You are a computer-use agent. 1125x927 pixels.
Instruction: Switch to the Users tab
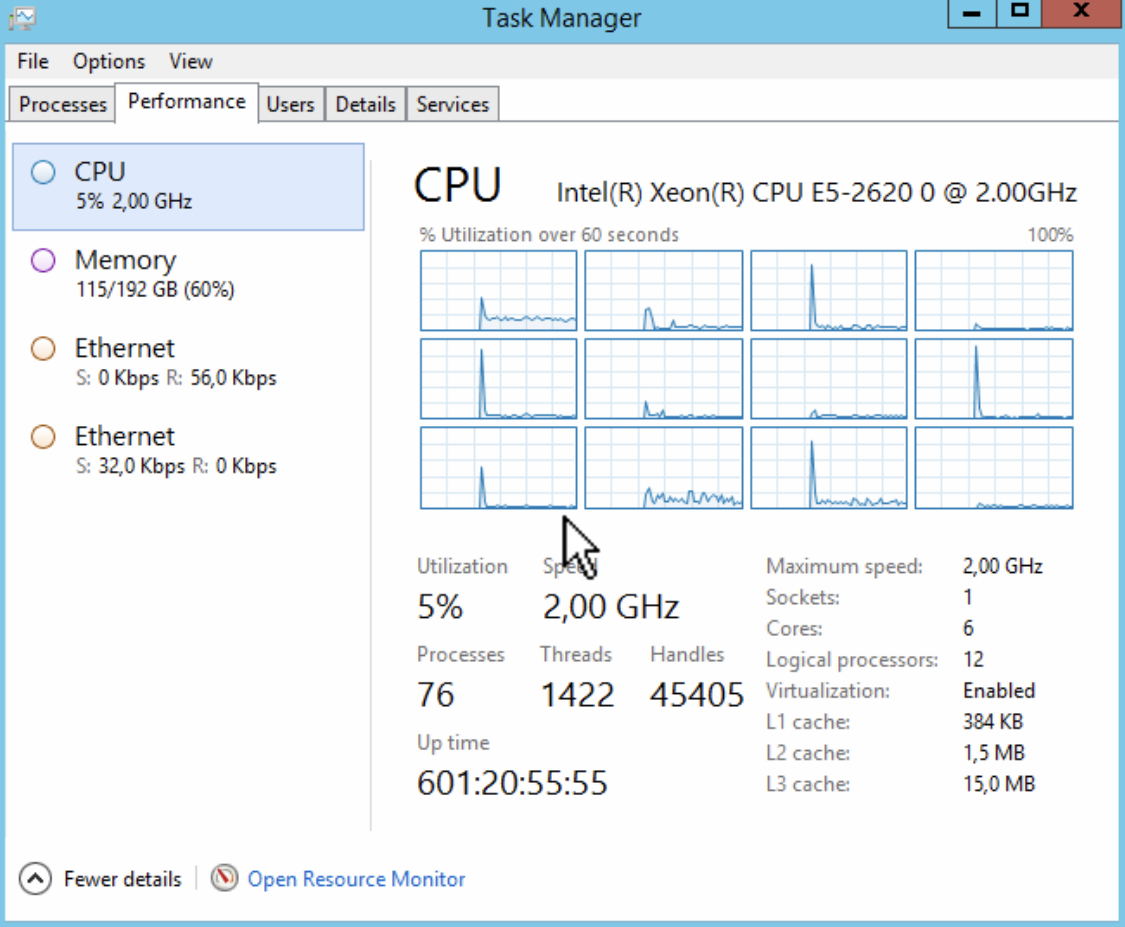[x=290, y=104]
